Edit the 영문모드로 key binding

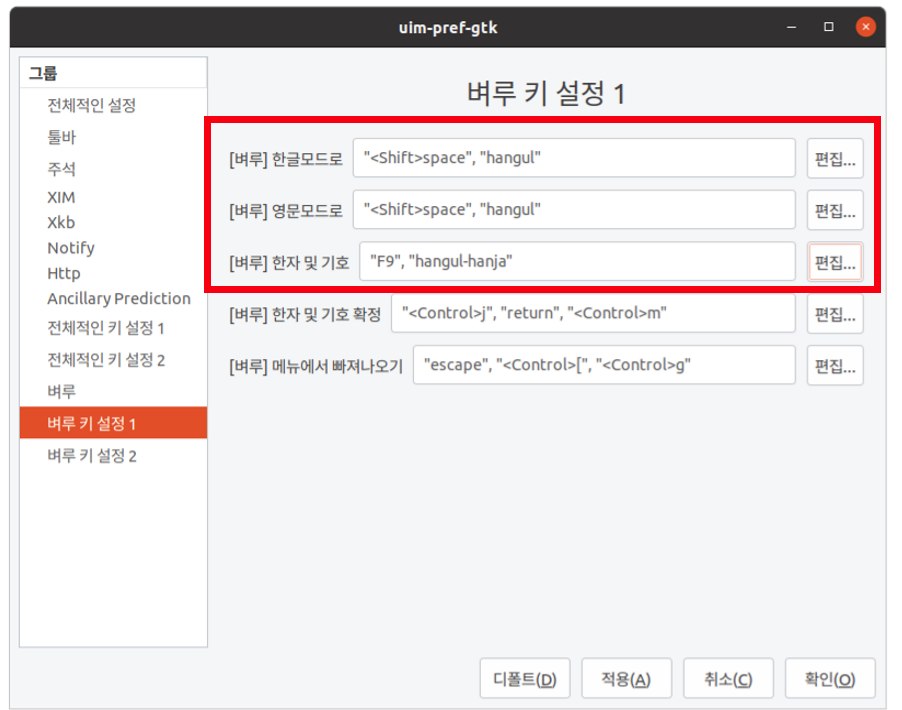(835, 210)
